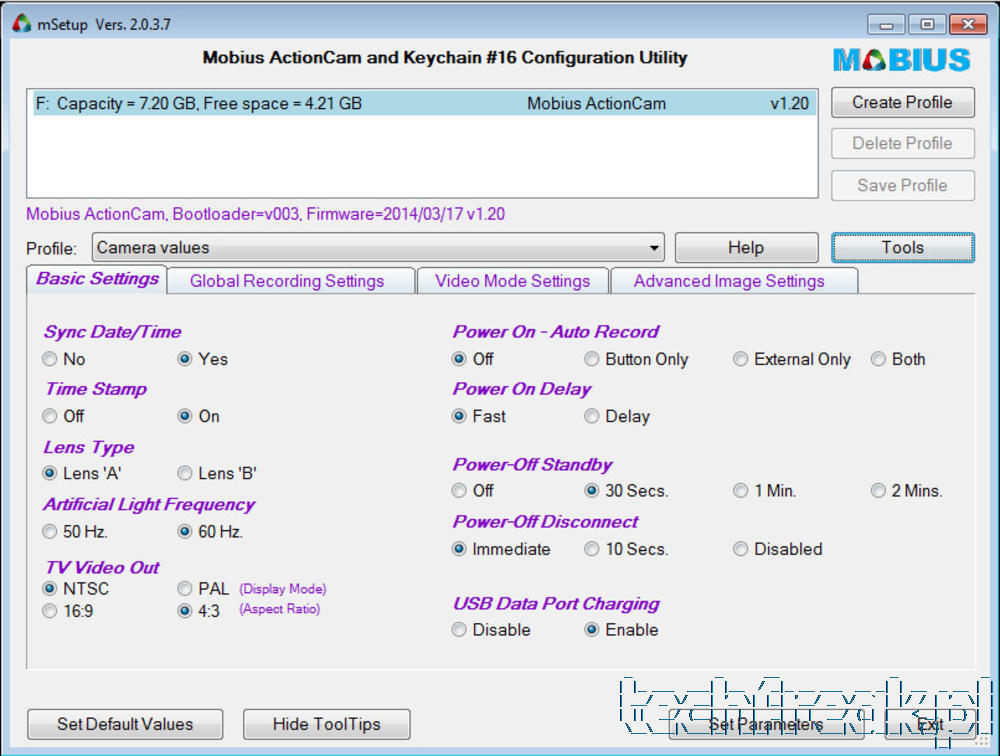Set Power-Off Disconnect to 10 Secs.
The image size is (1000, 756).
pyautogui.click(x=592, y=549)
